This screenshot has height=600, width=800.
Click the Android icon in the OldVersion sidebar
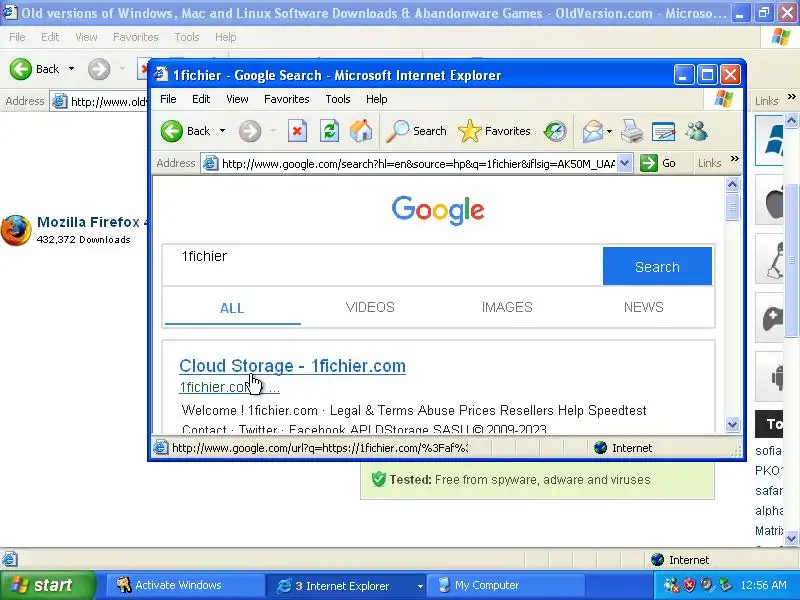[x=771, y=377]
